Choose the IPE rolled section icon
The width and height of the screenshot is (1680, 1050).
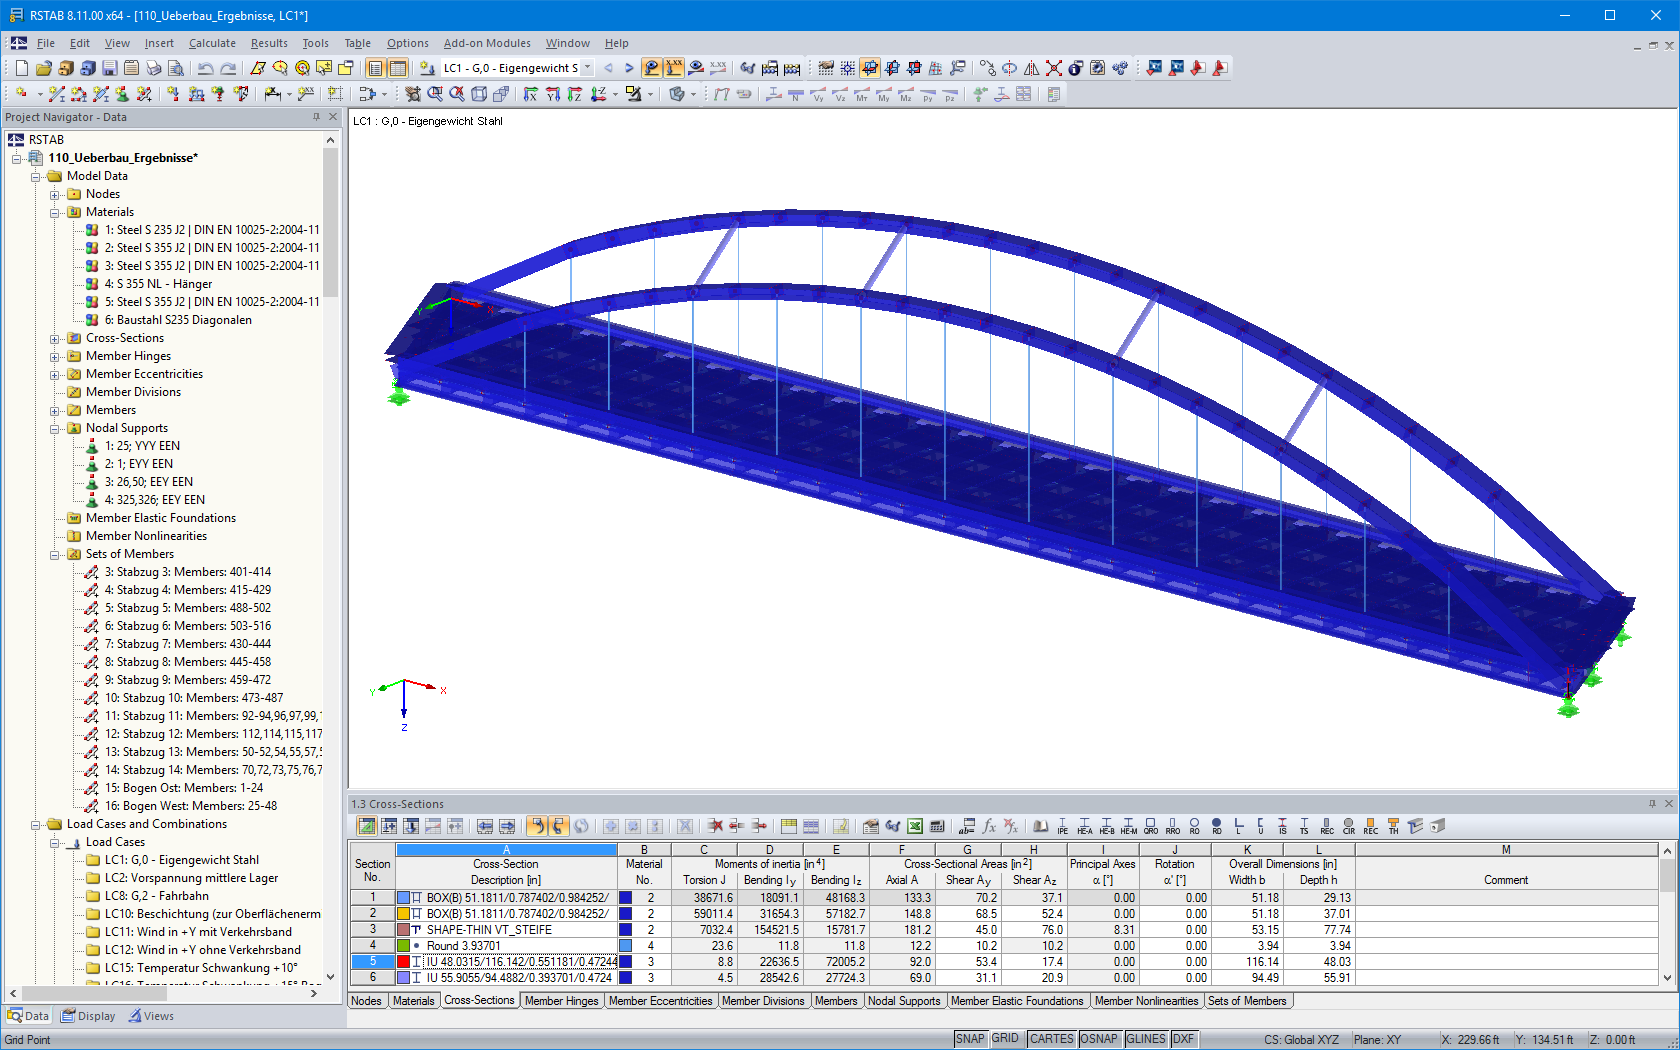point(1063,826)
